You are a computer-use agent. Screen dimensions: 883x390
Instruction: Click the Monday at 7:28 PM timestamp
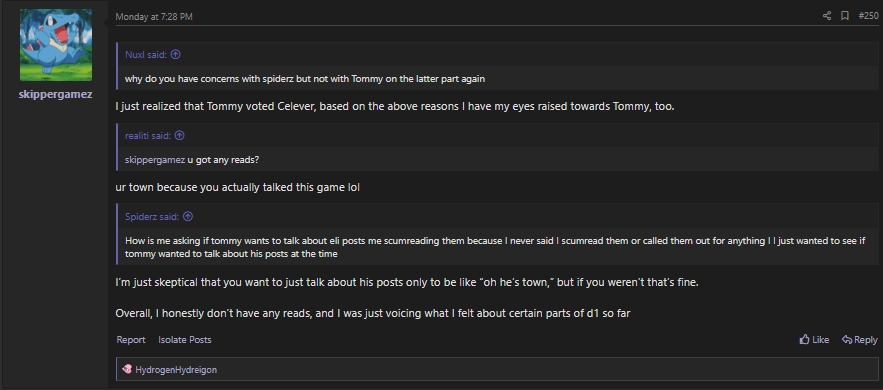pyautogui.click(x=154, y=17)
